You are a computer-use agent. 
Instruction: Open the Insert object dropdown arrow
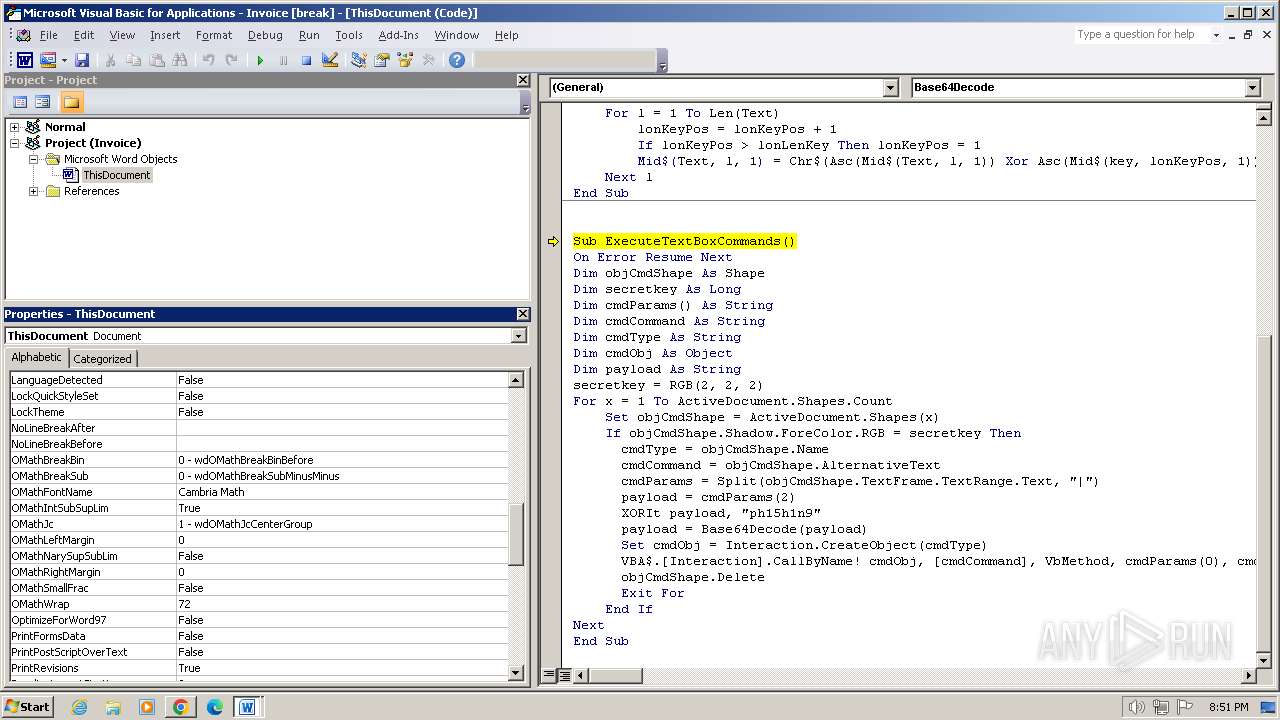63,60
